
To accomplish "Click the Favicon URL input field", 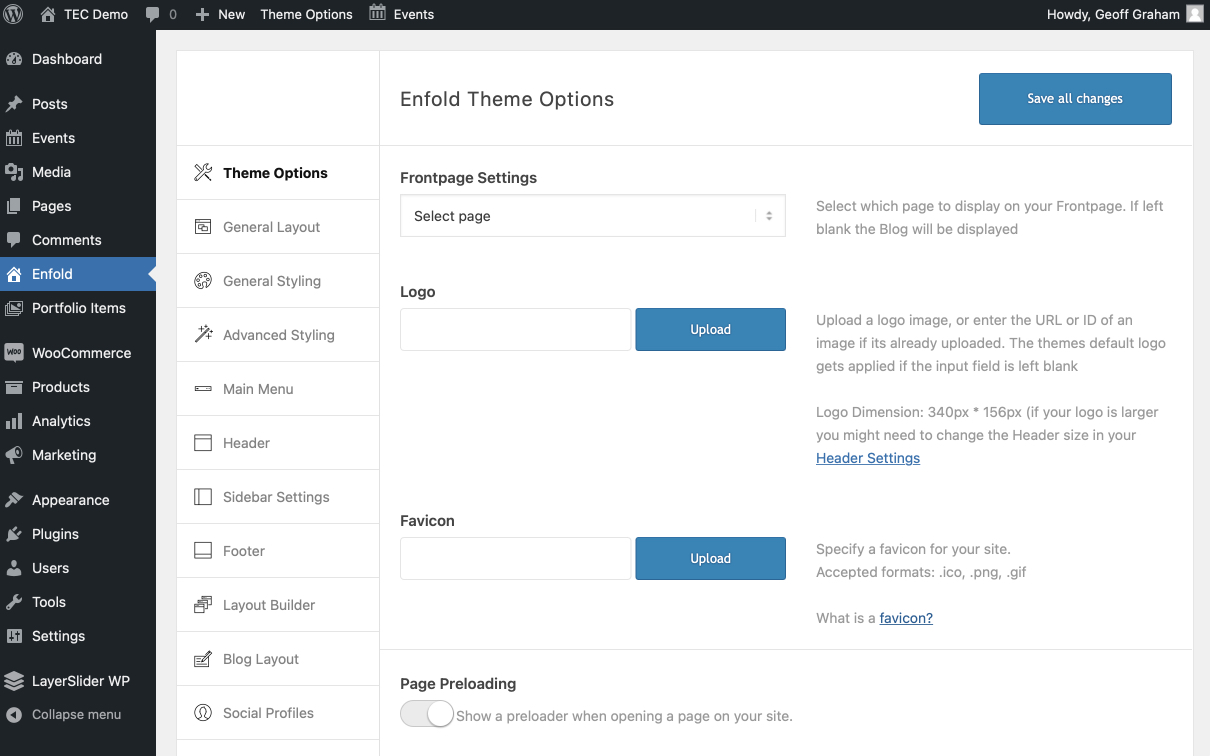I will [x=516, y=558].
